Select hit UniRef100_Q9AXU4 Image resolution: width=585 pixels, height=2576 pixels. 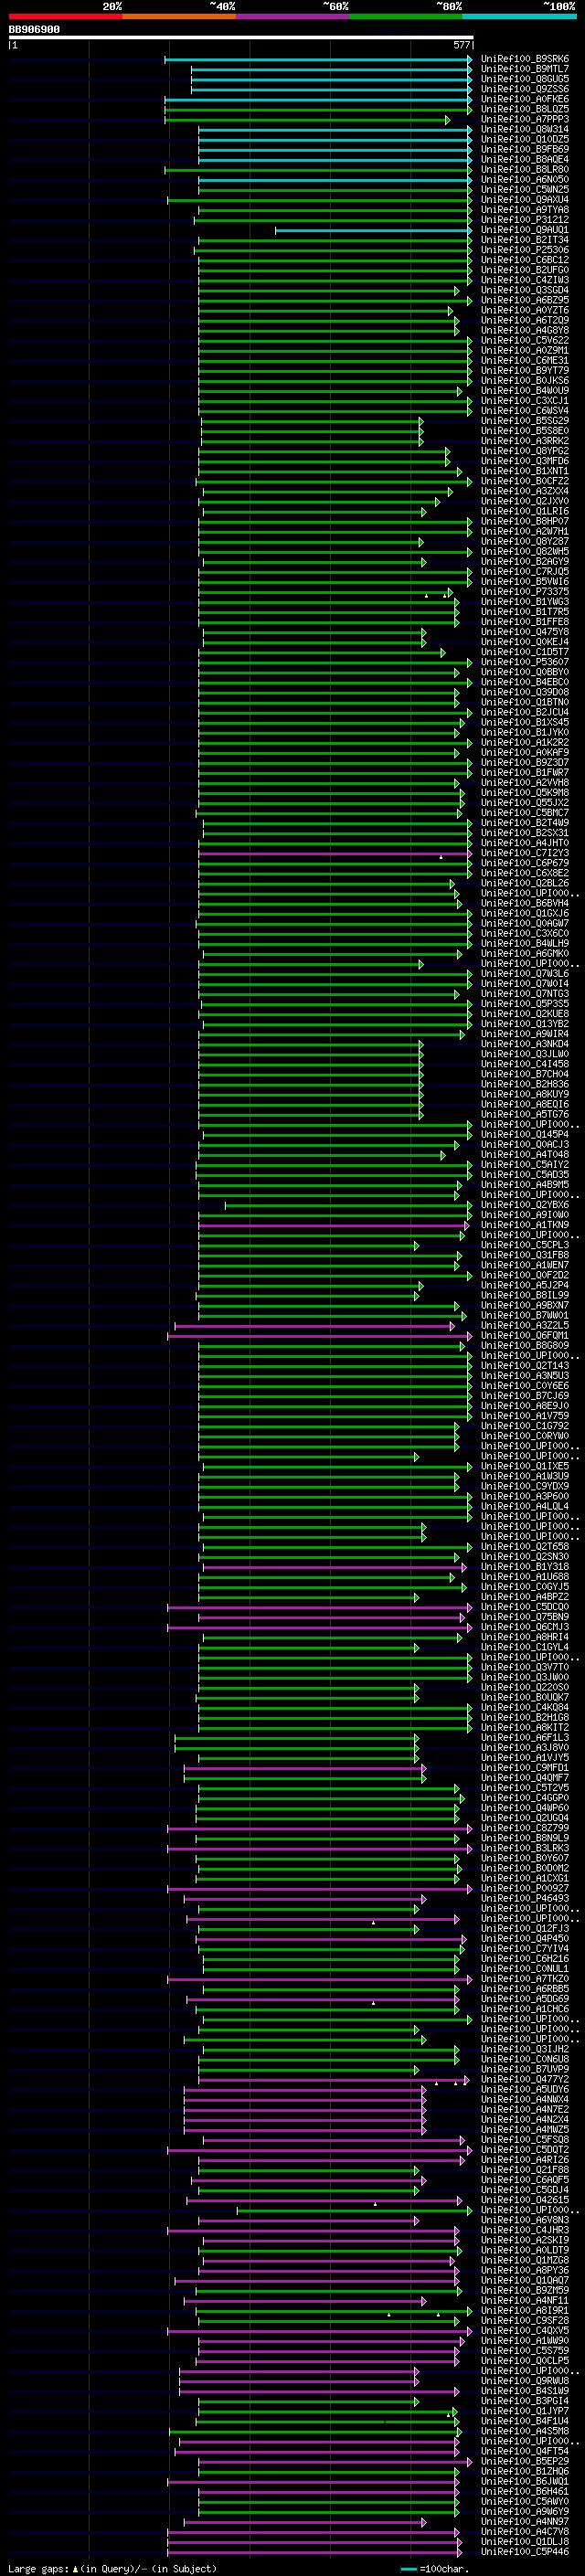(524, 199)
